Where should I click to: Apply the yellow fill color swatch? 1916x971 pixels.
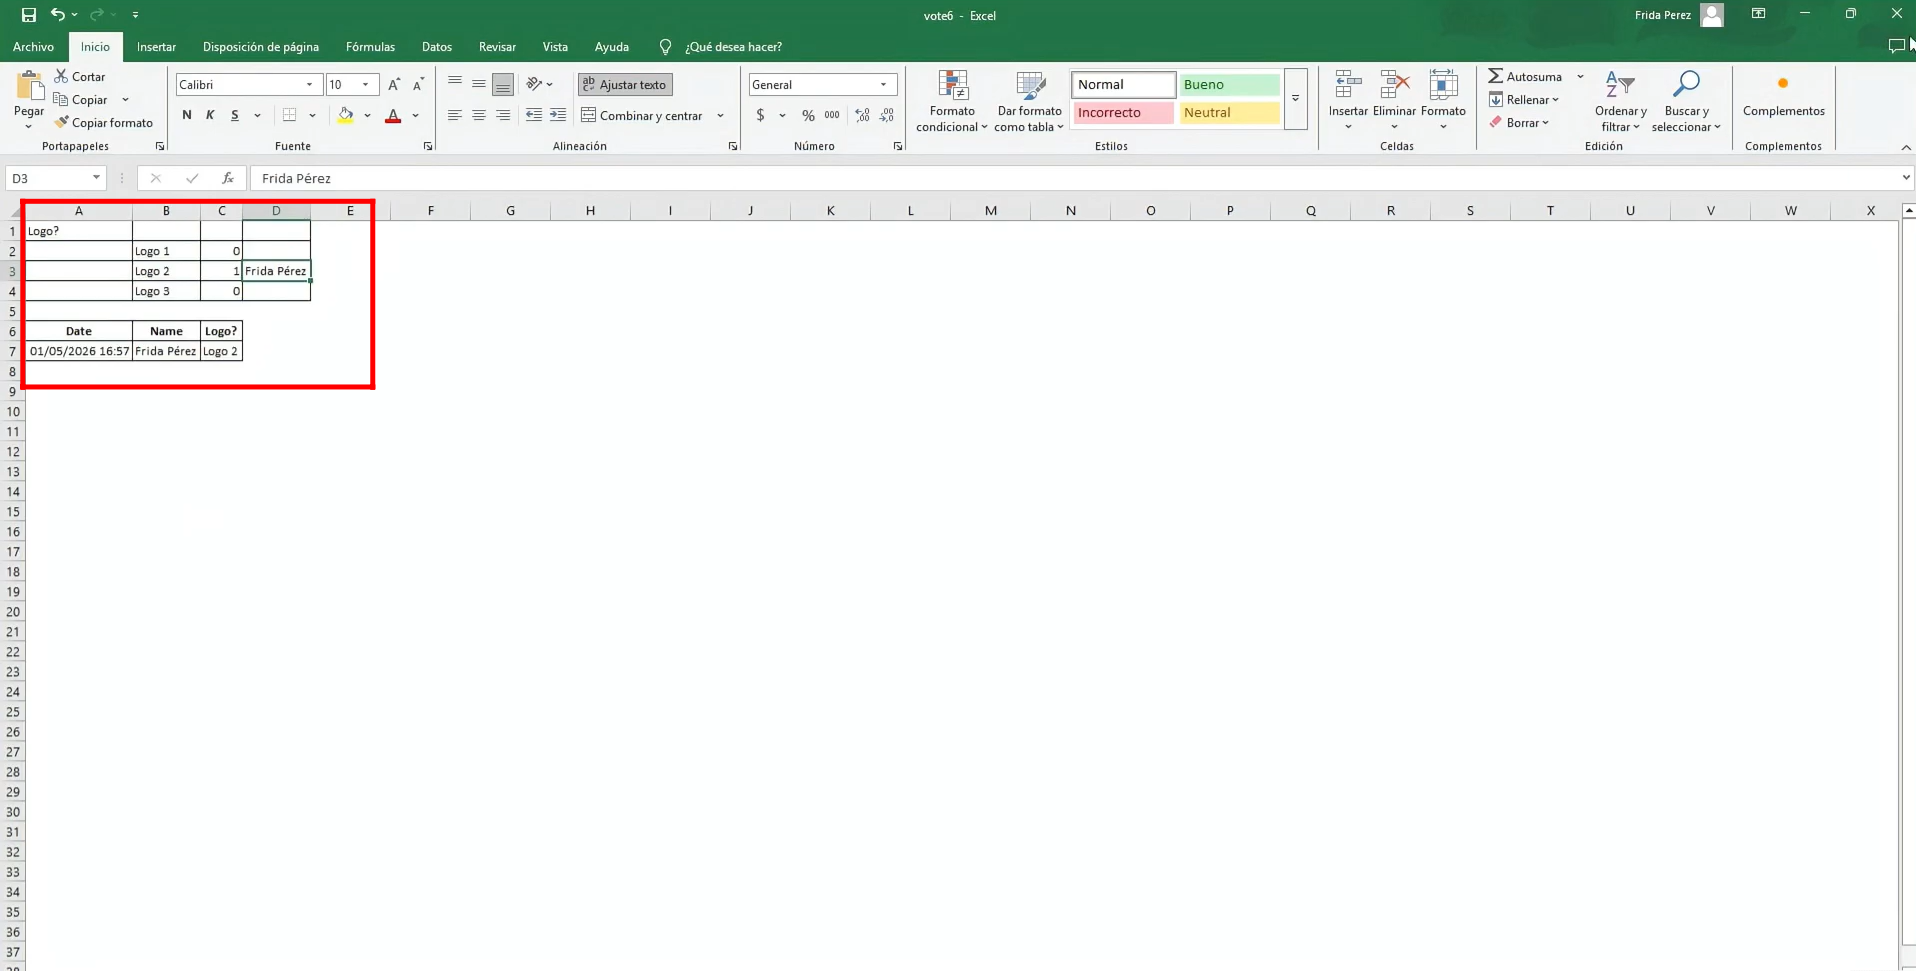pyautogui.click(x=346, y=116)
